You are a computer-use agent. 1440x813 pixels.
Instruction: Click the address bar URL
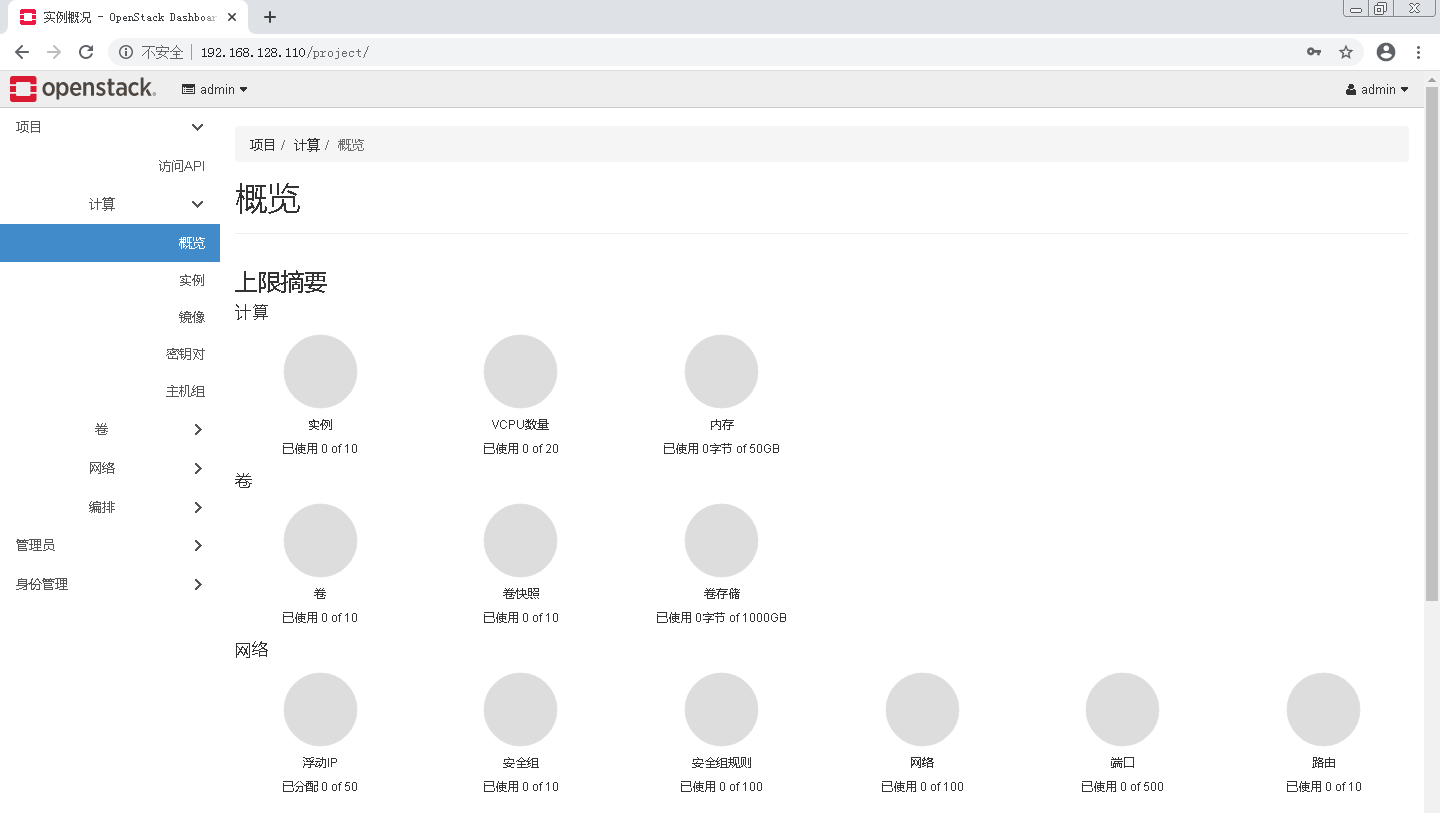pos(285,52)
